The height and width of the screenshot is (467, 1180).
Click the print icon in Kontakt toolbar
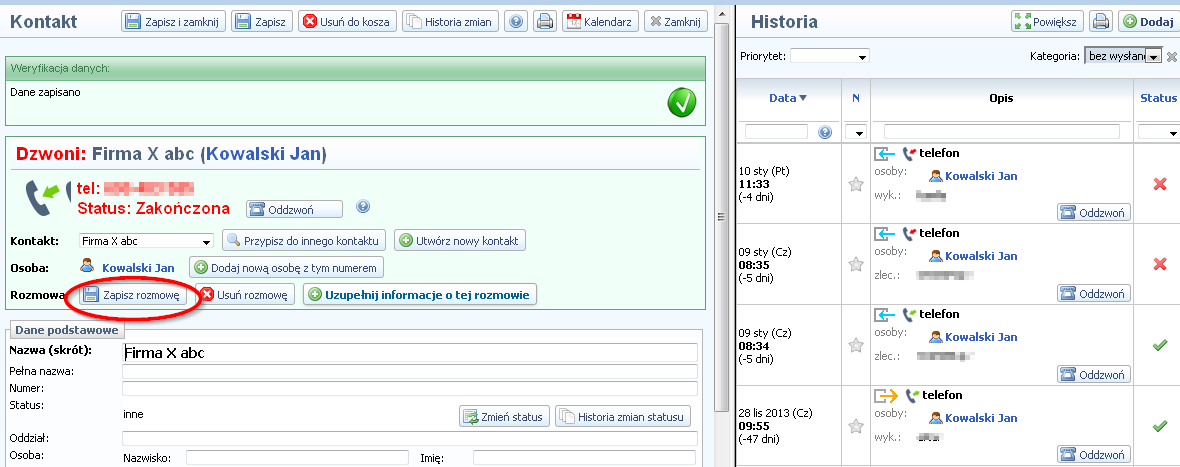tap(544, 21)
